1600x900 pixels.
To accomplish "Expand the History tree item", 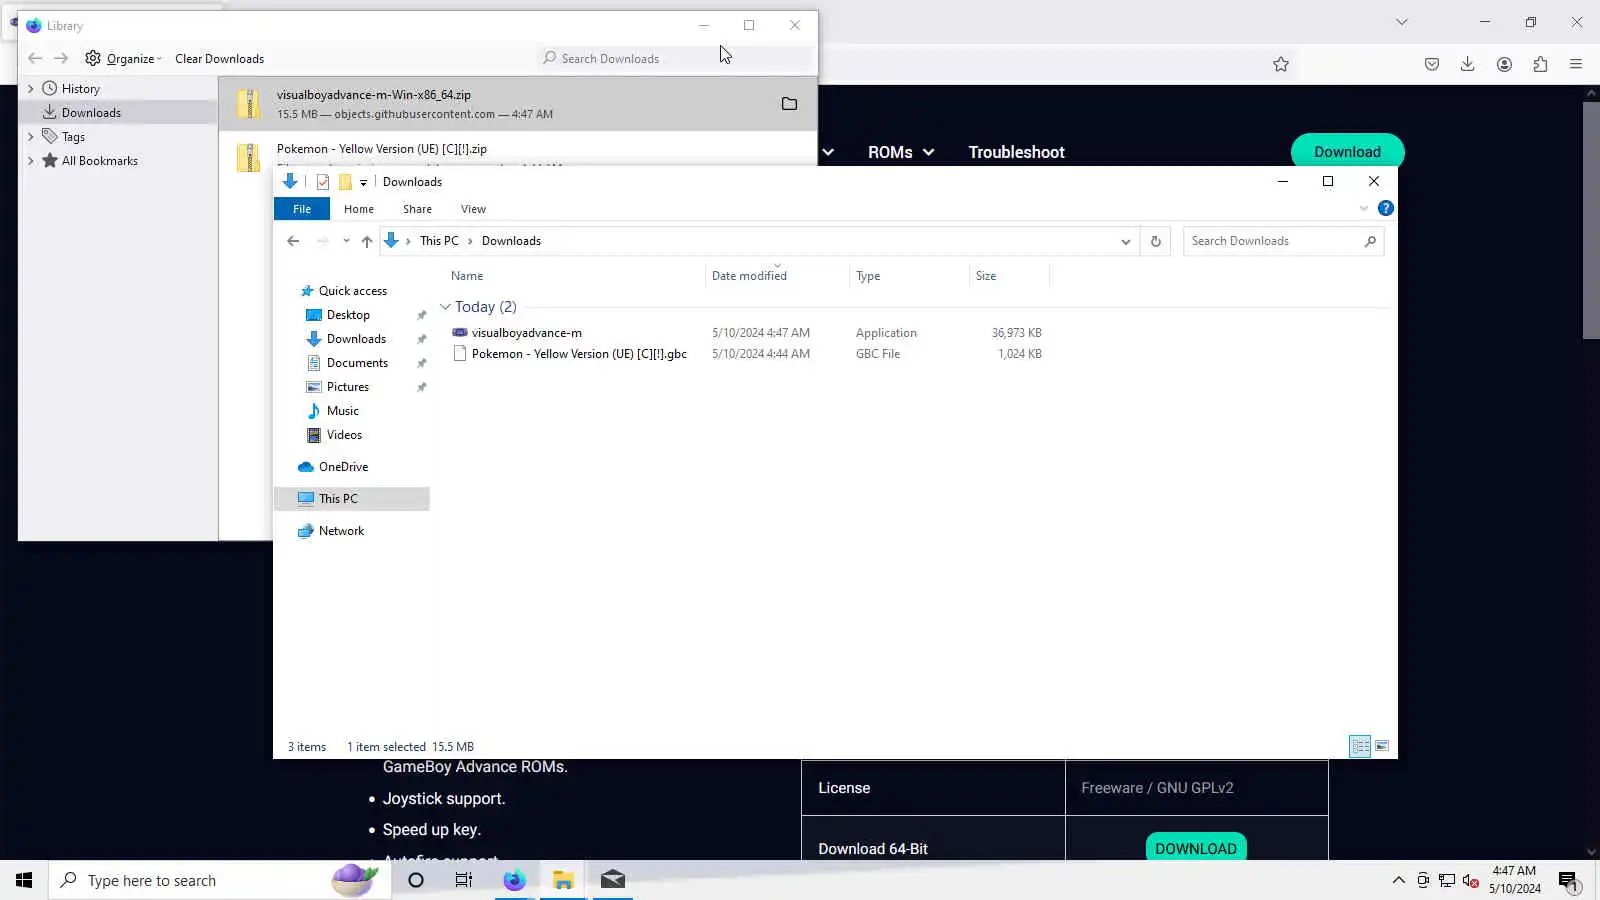I will click(x=30, y=88).
